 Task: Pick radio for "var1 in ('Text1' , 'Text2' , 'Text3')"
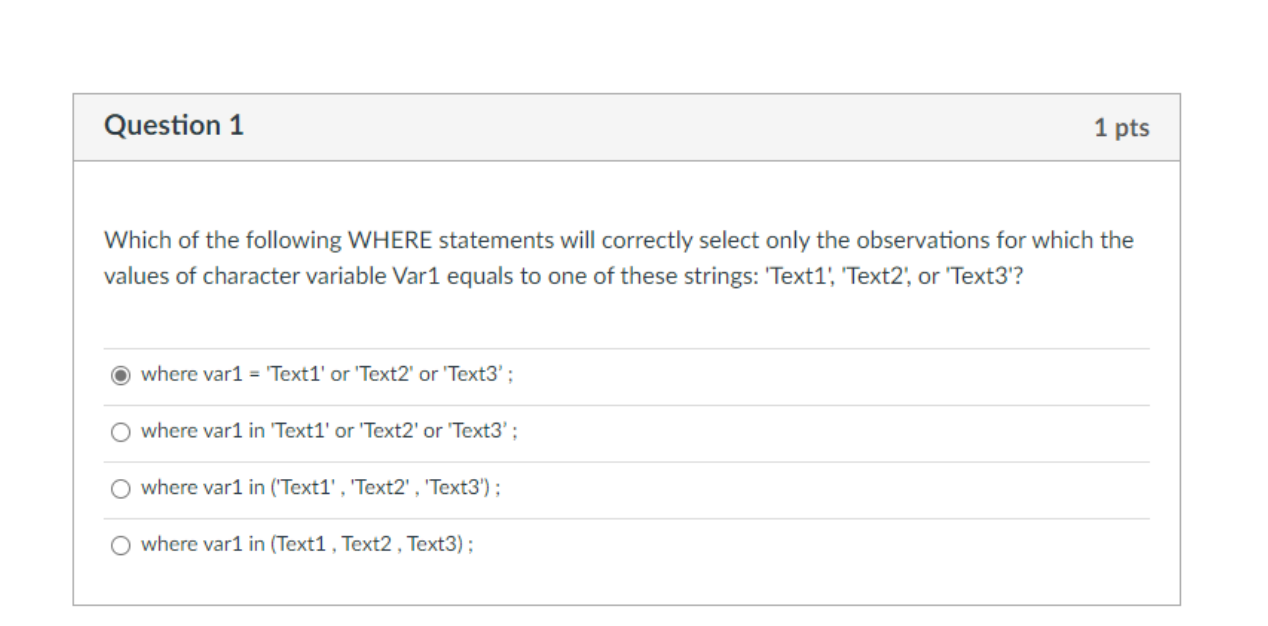click(x=120, y=489)
